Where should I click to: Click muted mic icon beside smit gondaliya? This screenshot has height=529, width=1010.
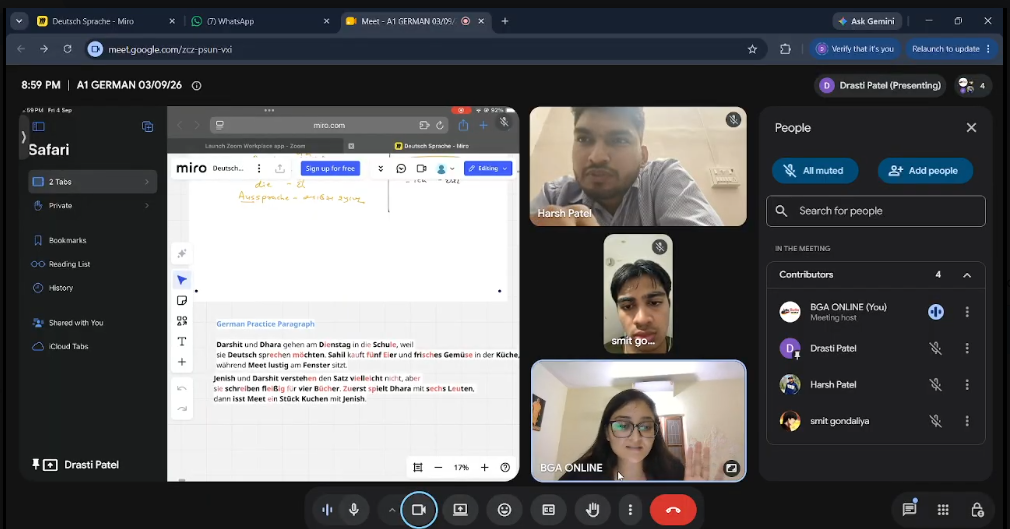tap(935, 421)
